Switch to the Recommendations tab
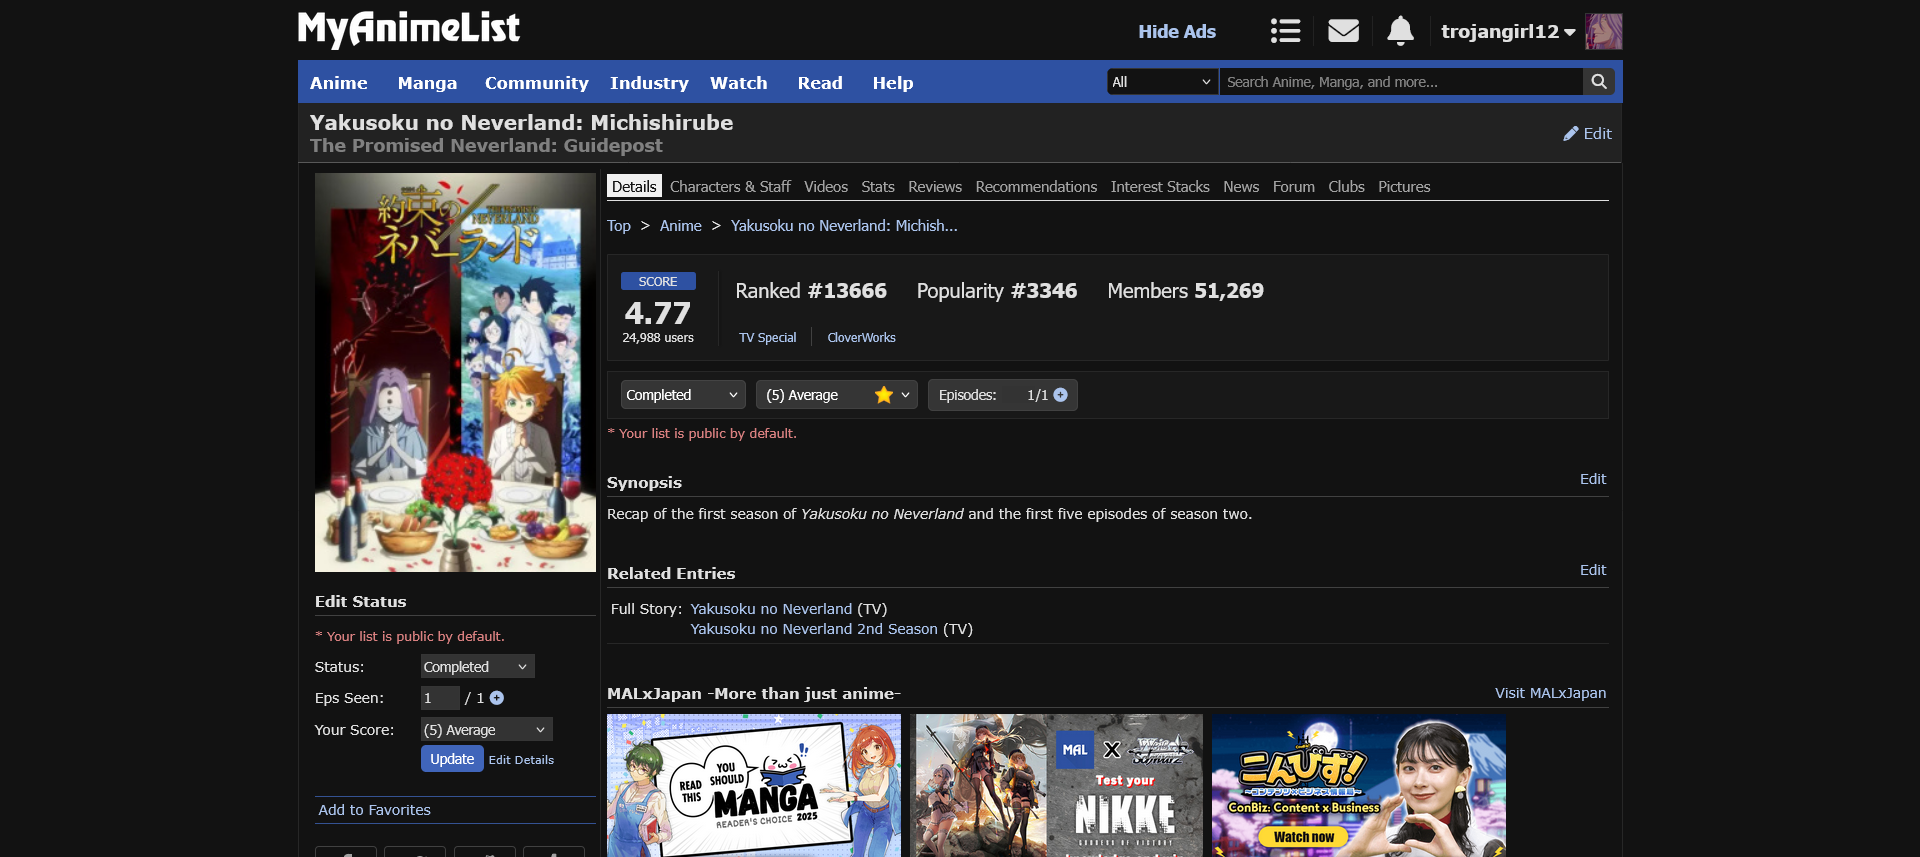Image resolution: width=1920 pixels, height=857 pixels. (1036, 186)
